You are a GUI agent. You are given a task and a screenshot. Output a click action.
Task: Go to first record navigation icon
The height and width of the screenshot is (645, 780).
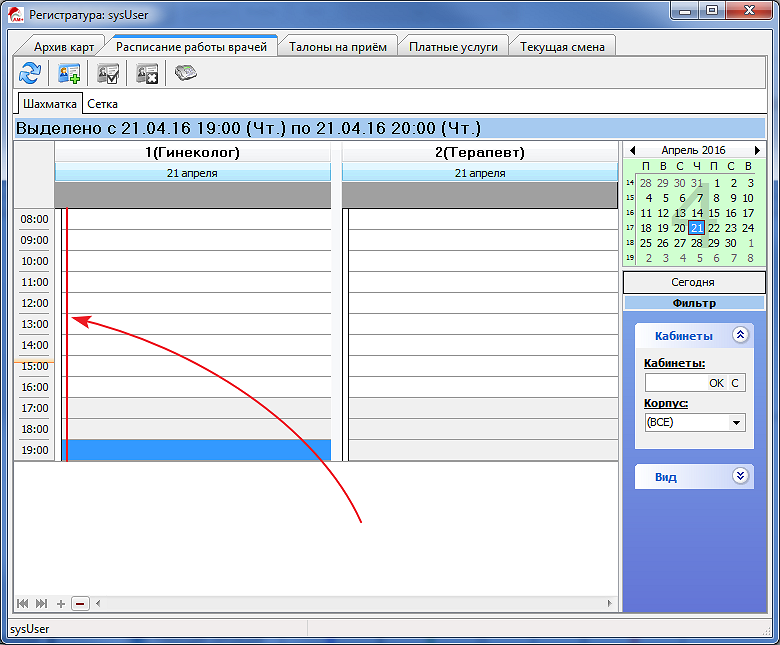pos(22,604)
